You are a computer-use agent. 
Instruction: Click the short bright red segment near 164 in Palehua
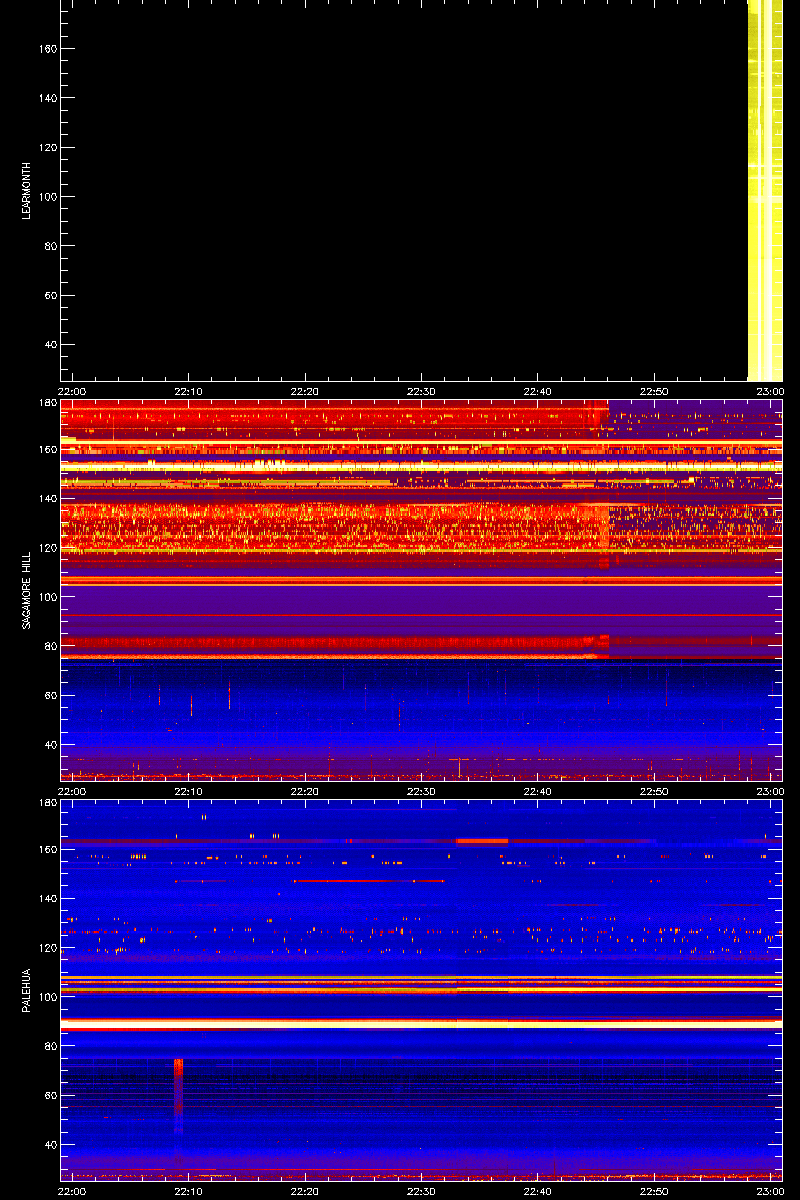[482, 841]
